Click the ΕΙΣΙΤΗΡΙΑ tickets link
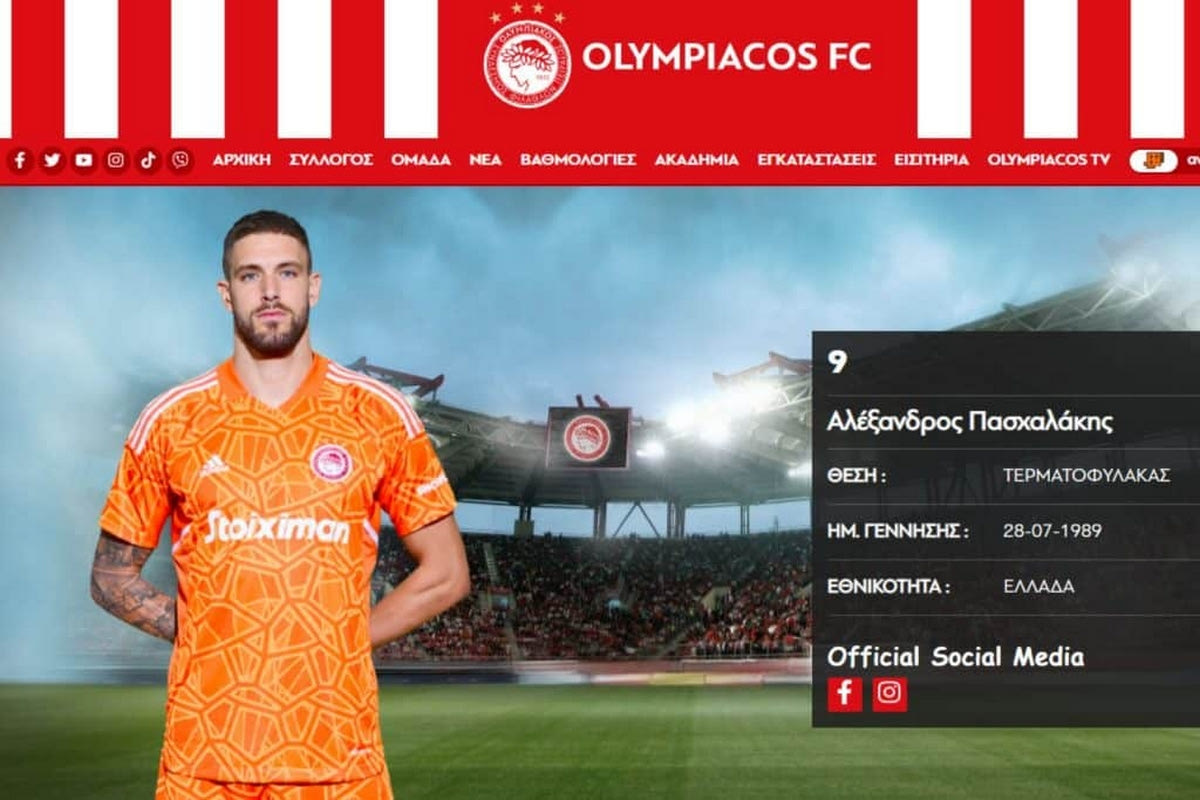Screen dimensions: 1200x800 click(x=932, y=160)
